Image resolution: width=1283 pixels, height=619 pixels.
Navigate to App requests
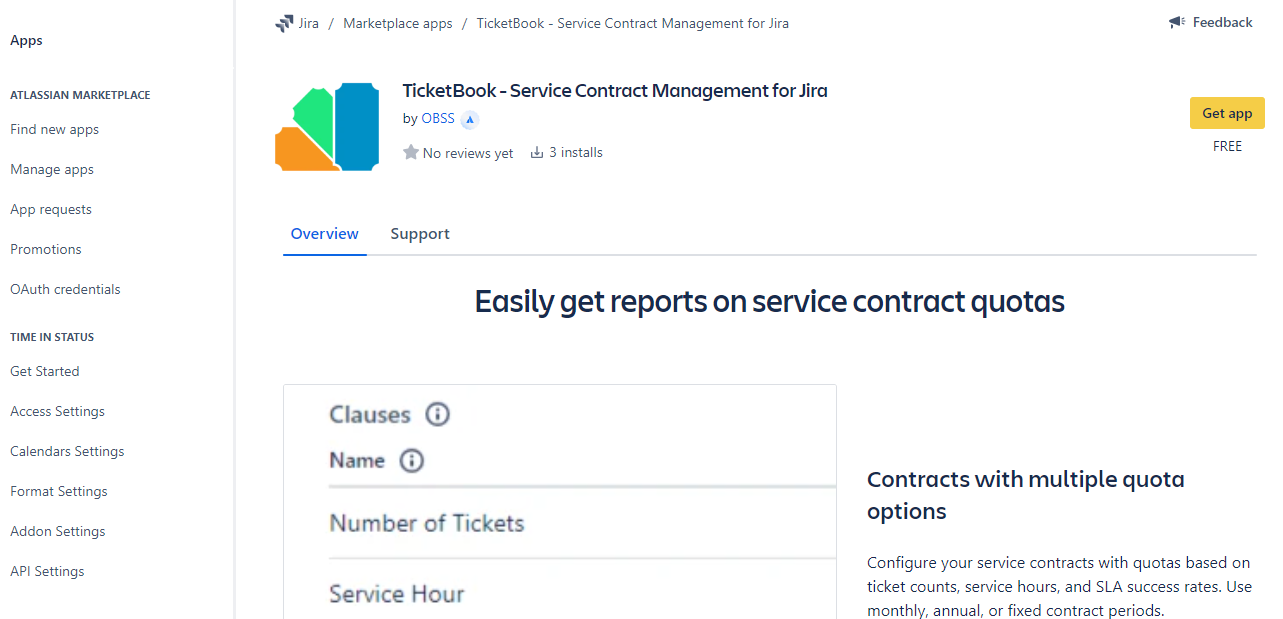point(51,210)
